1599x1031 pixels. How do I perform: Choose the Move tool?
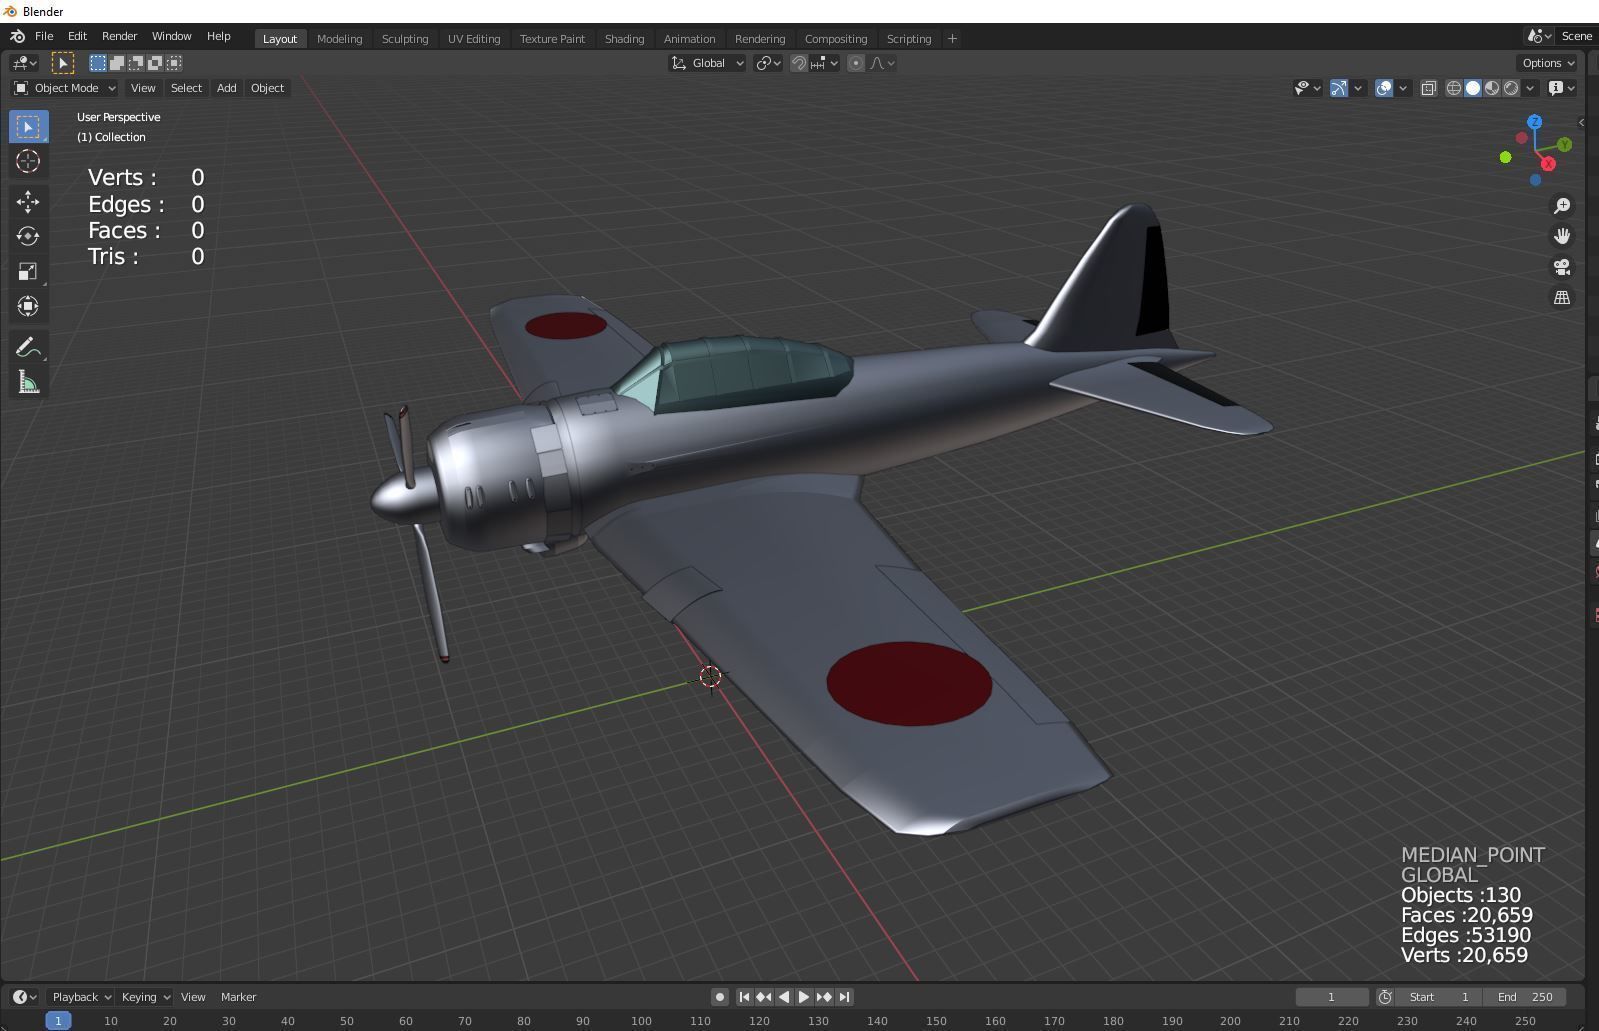click(28, 202)
